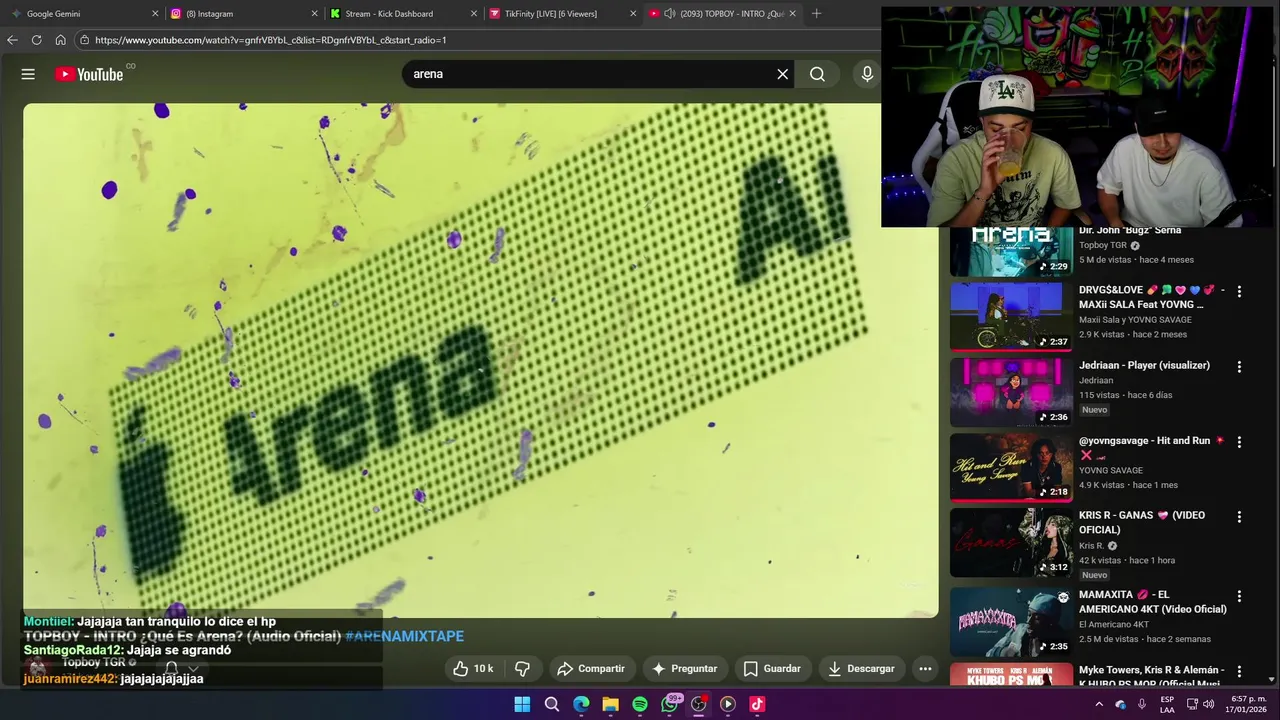1280x720 pixels.
Task: Open the Hit and Run video thumbnail
Action: (x=1011, y=467)
